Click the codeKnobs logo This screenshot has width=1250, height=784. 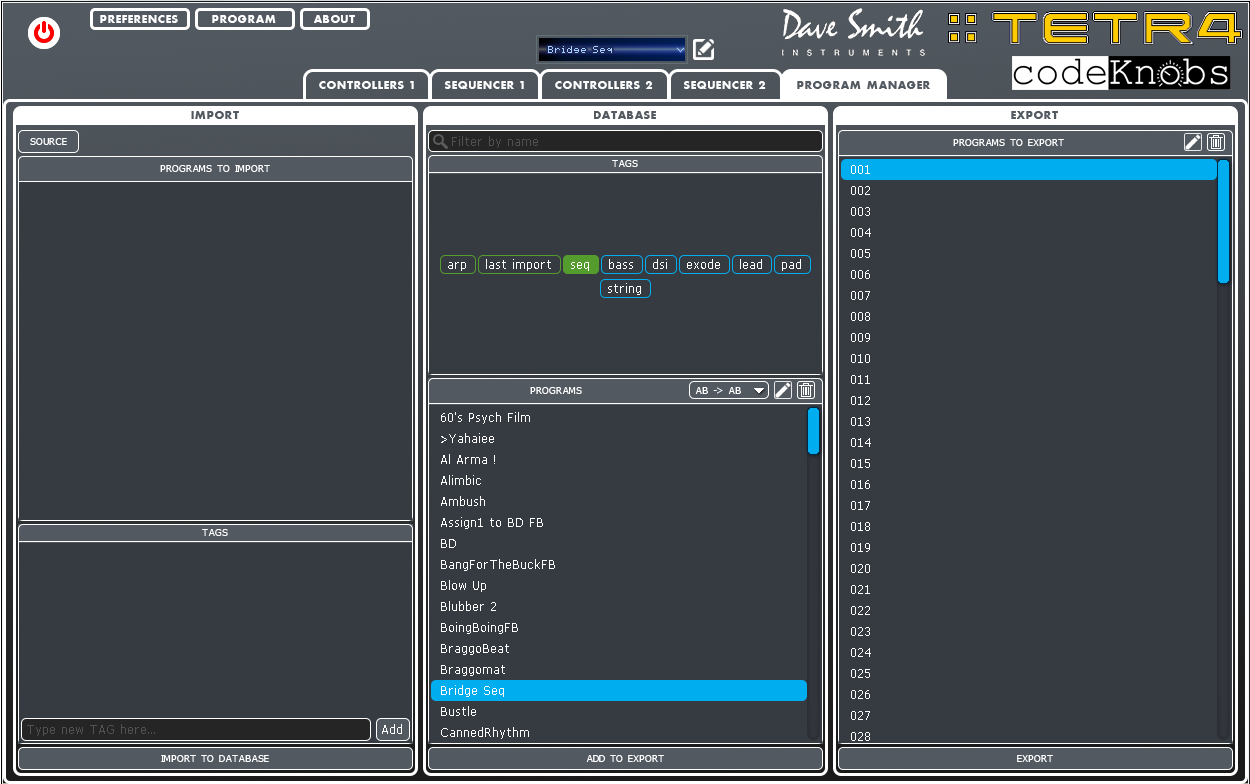pyautogui.click(x=1121, y=73)
